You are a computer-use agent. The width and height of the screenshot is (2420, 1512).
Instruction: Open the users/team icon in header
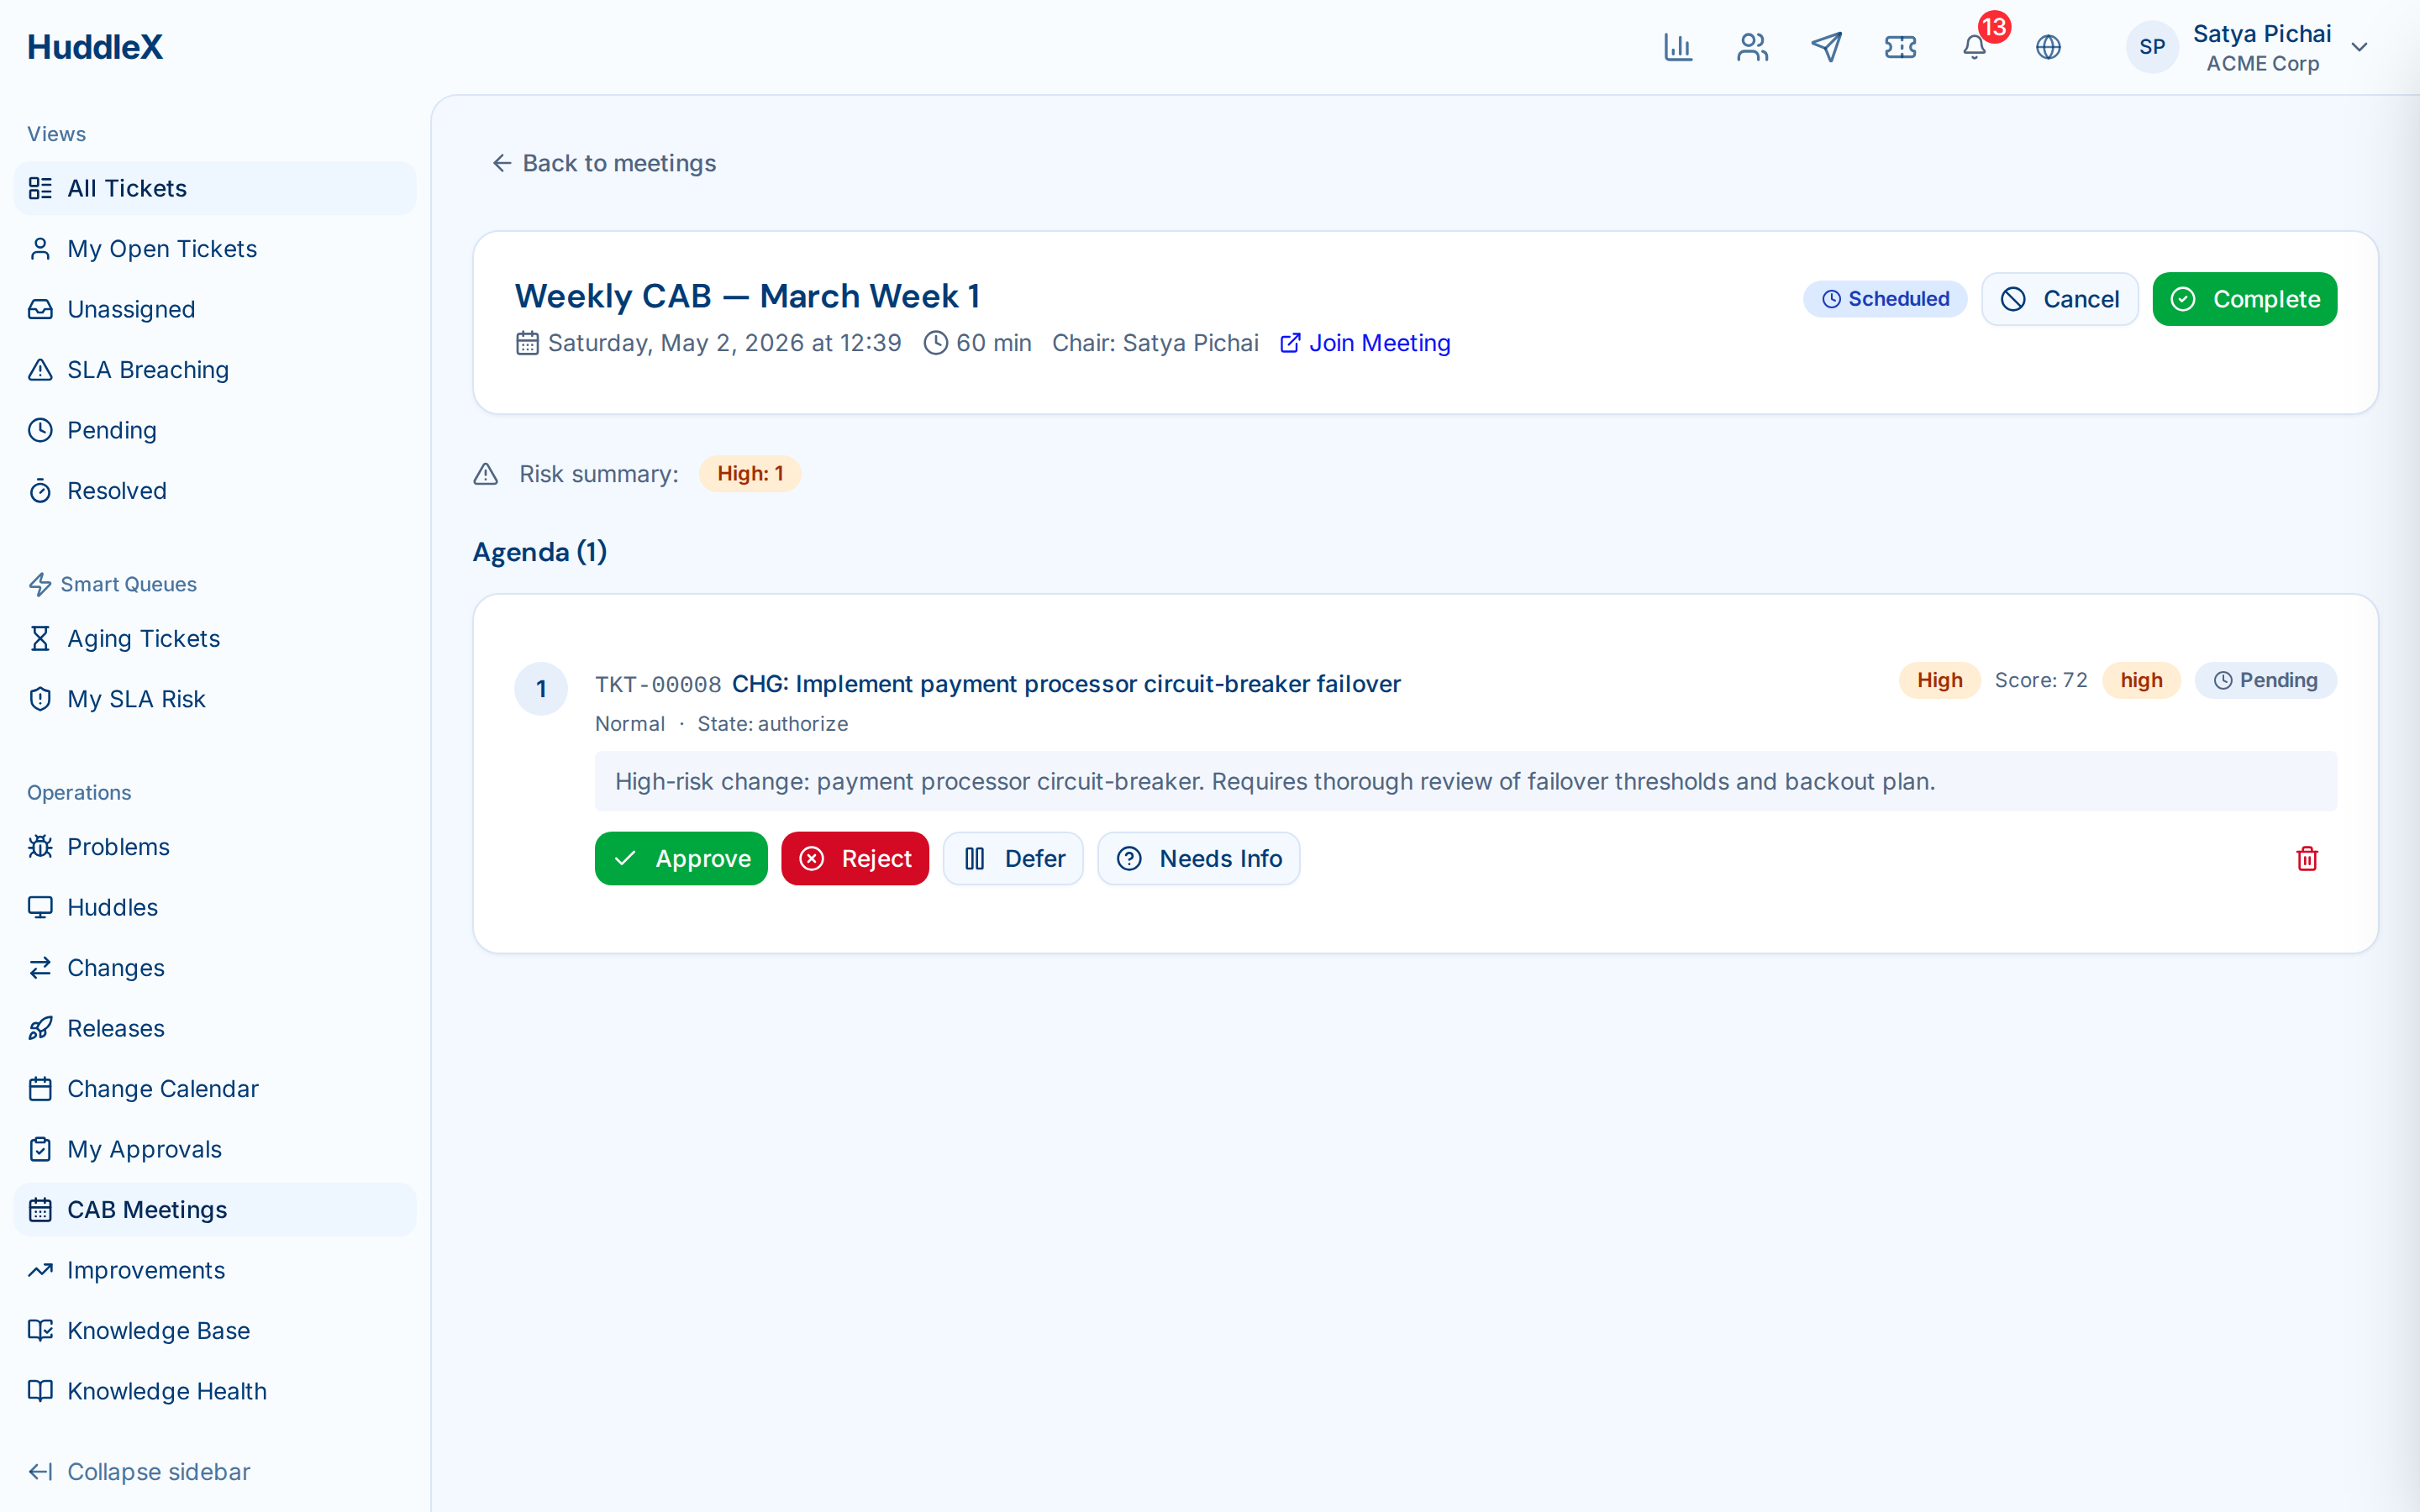click(1752, 47)
